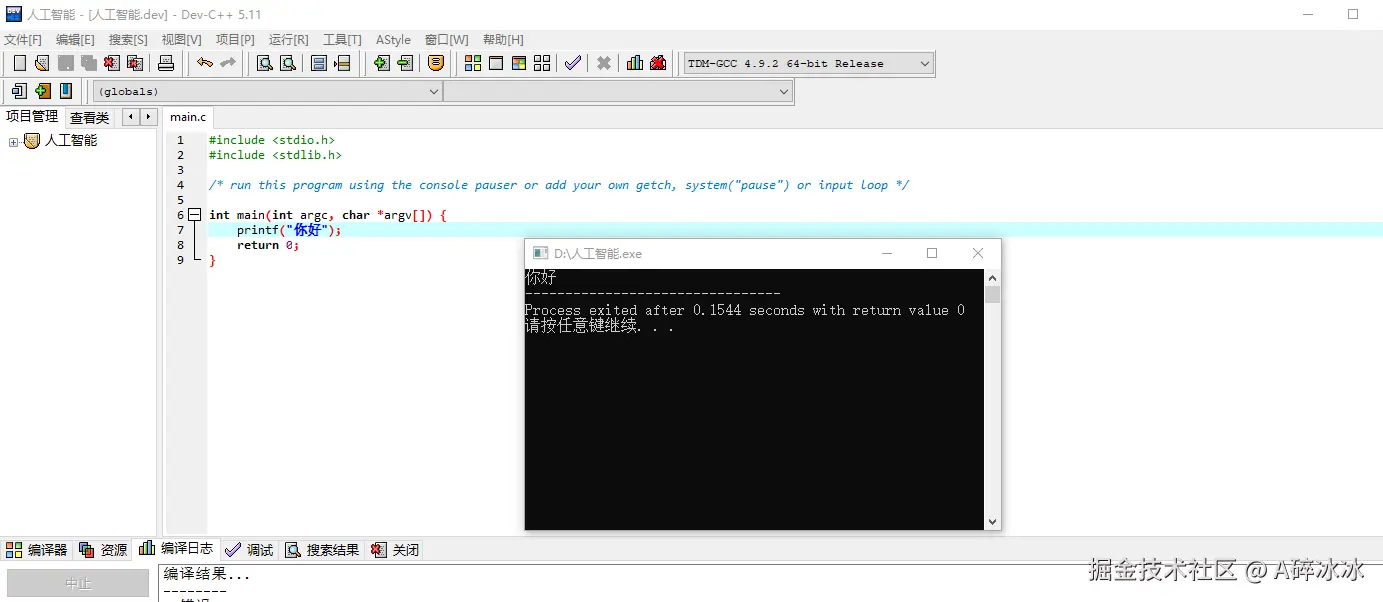
Task: Select the 项目管理 panel tab
Action: click(x=32, y=116)
